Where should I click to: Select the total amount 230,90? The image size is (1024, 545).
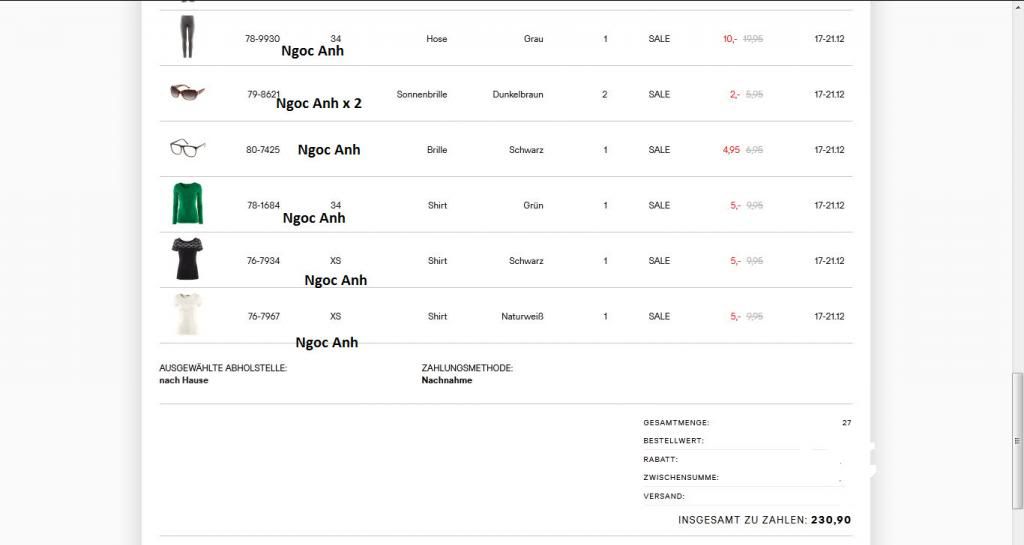tap(831, 520)
